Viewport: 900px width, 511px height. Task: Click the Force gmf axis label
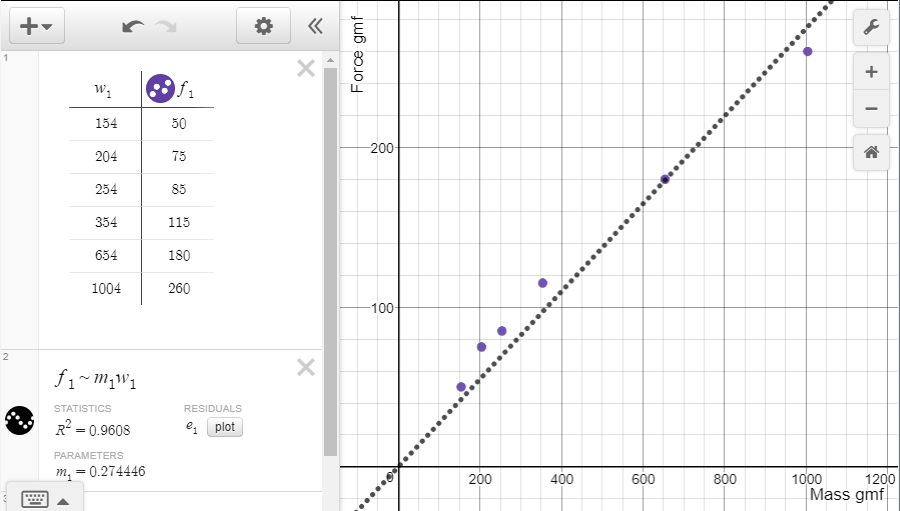click(x=357, y=55)
